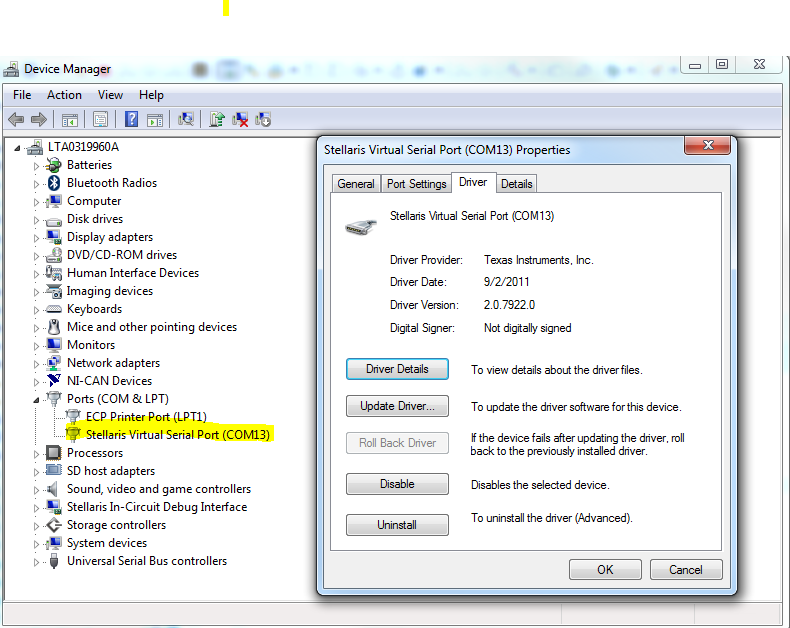Open the Properties sheet toolbar icon
Screen dimensions: 790x628
point(100,119)
